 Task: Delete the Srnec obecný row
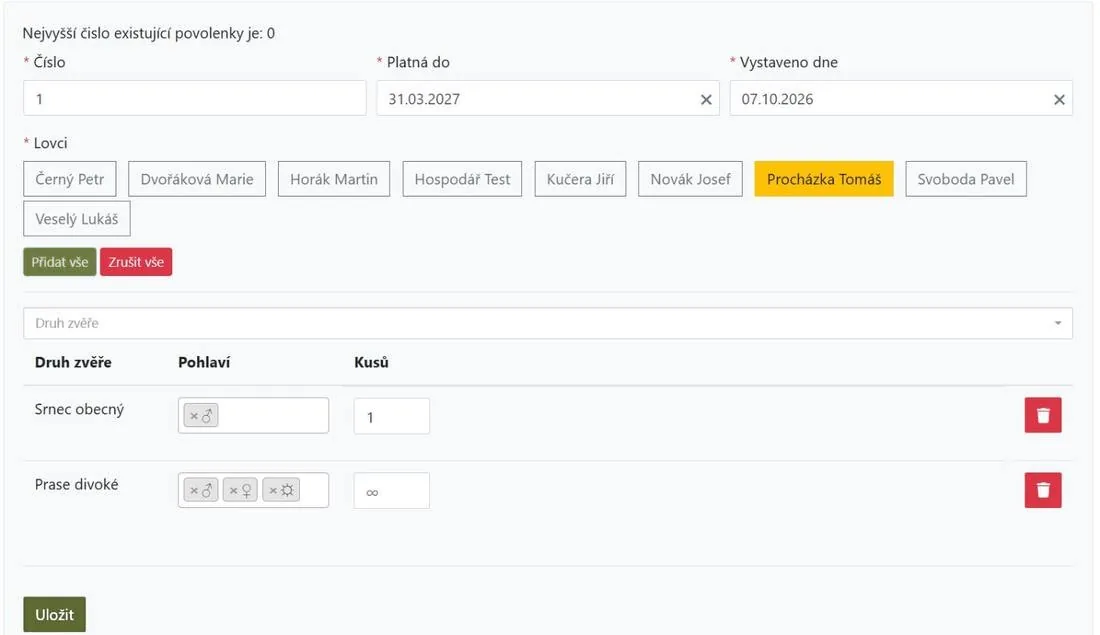click(x=1042, y=415)
